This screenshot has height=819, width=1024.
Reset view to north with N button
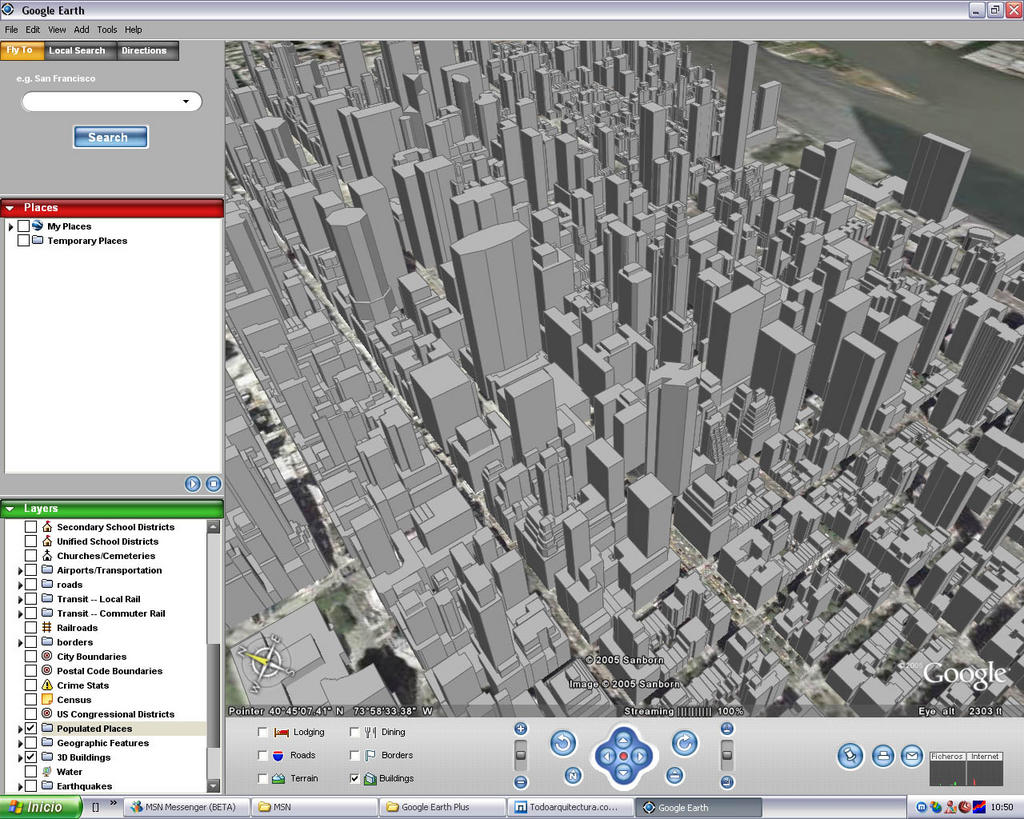pyautogui.click(x=573, y=775)
